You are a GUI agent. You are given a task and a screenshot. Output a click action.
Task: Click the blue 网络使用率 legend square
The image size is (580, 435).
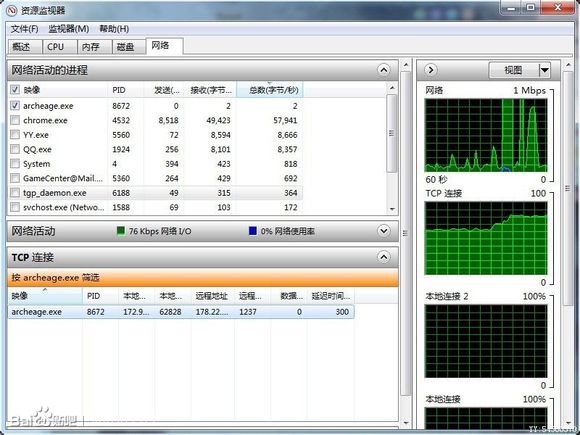253,231
